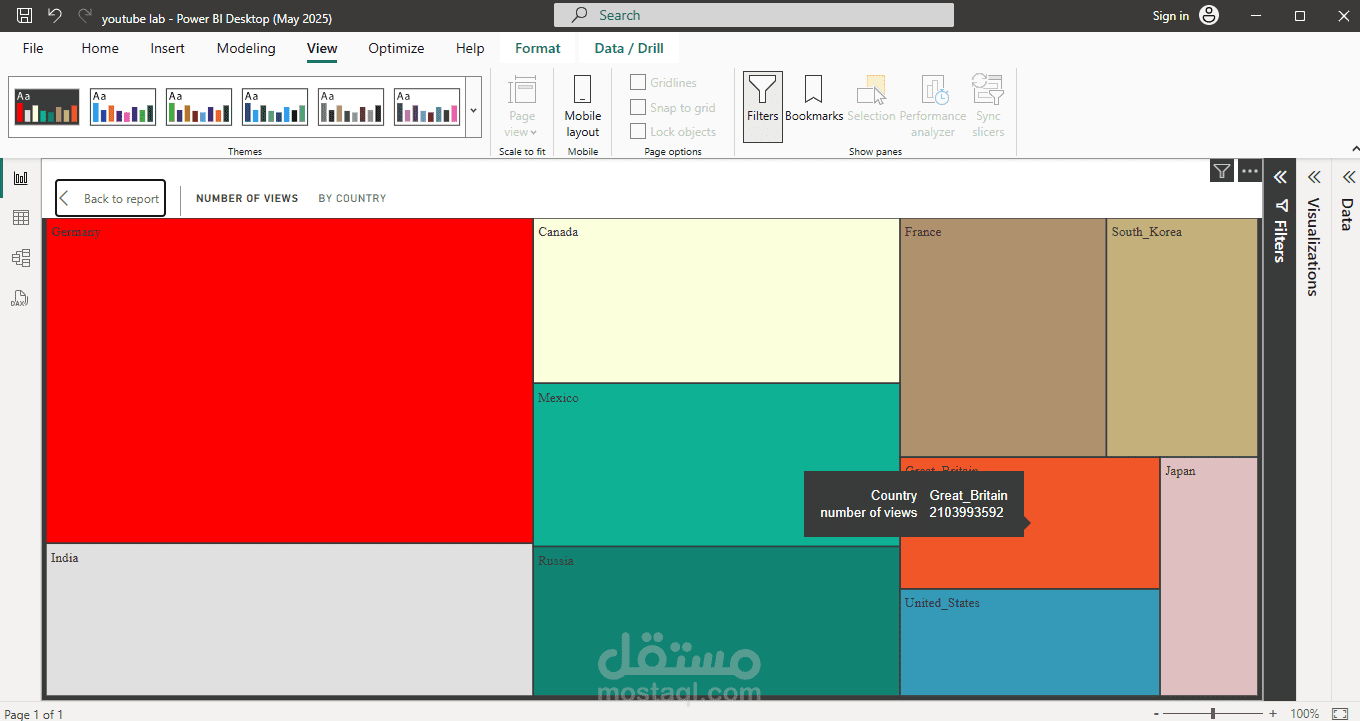Switch to the Format tab
Image resolution: width=1360 pixels, height=721 pixels.
click(x=538, y=48)
